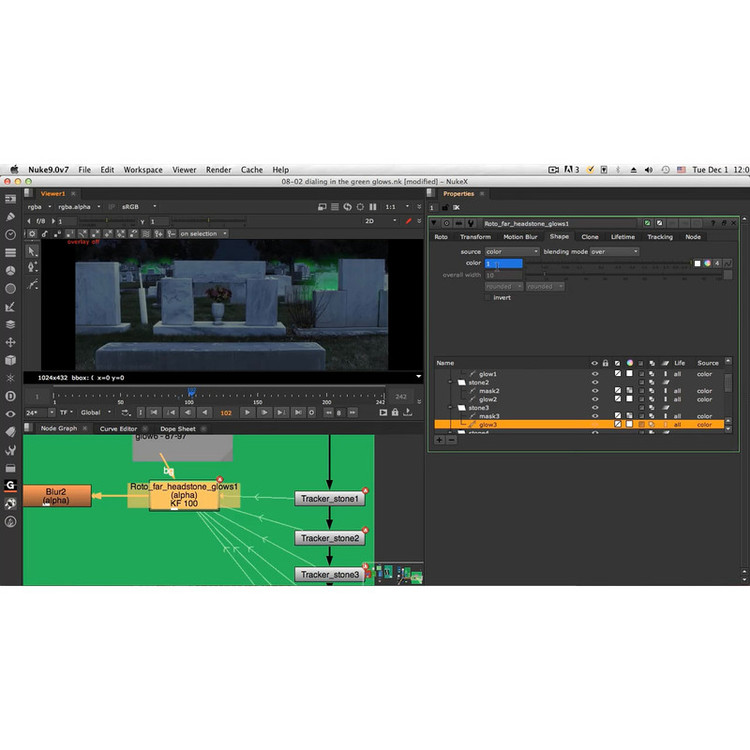This screenshot has height=750, width=750.
Task: Collapse the stone2 folder in shape list
Action: point(450,382)
